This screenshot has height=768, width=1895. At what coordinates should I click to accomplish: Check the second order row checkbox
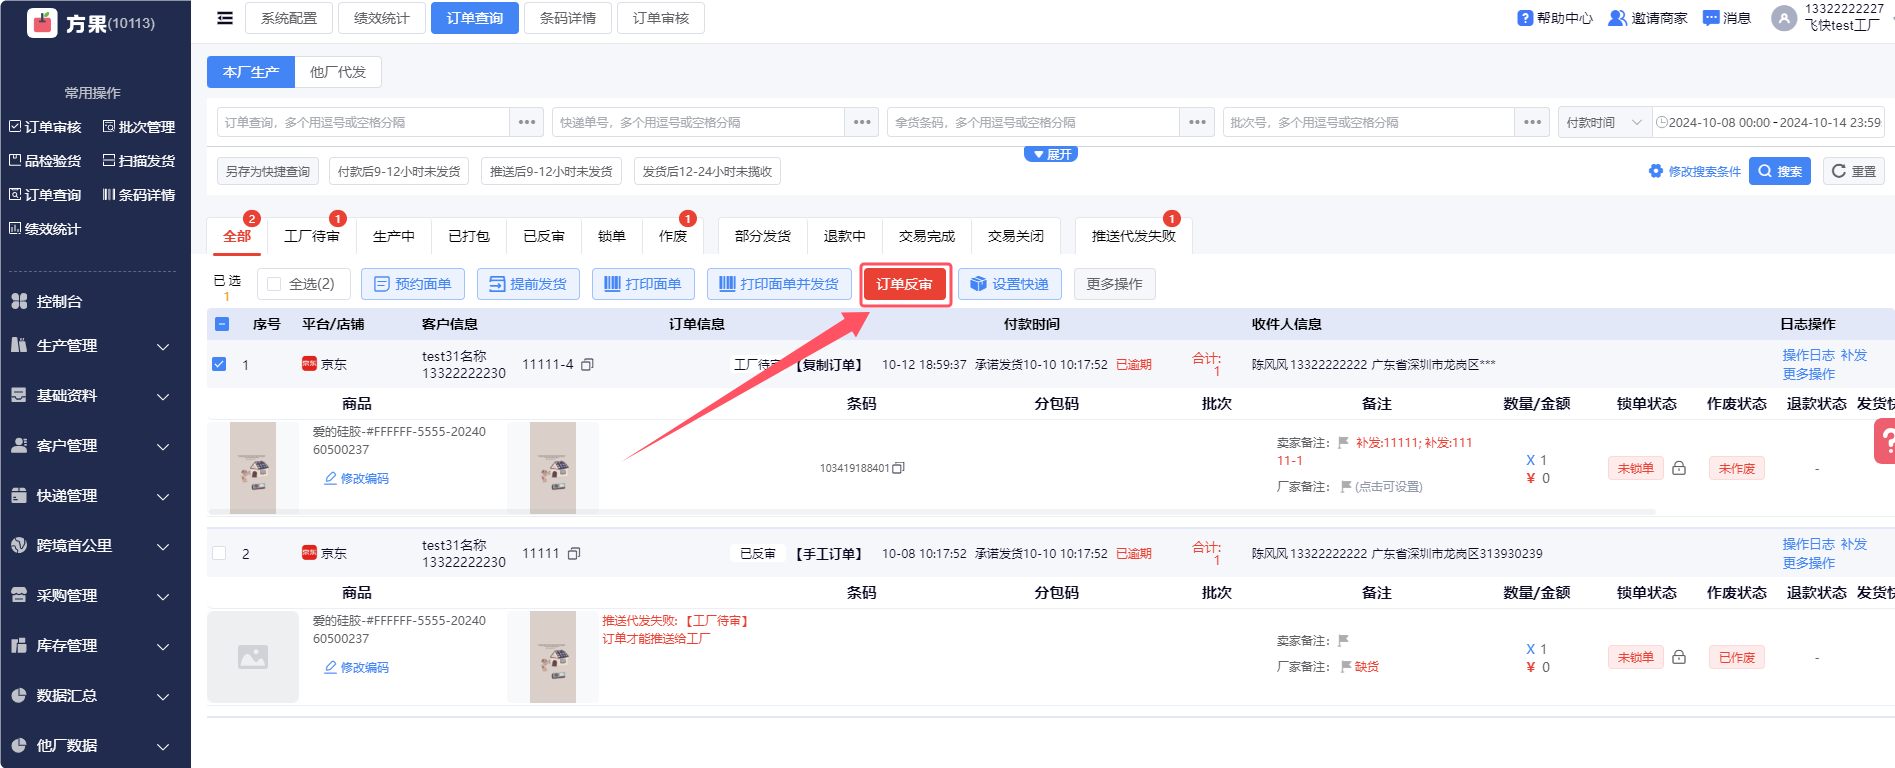click(x=219, y=553)
